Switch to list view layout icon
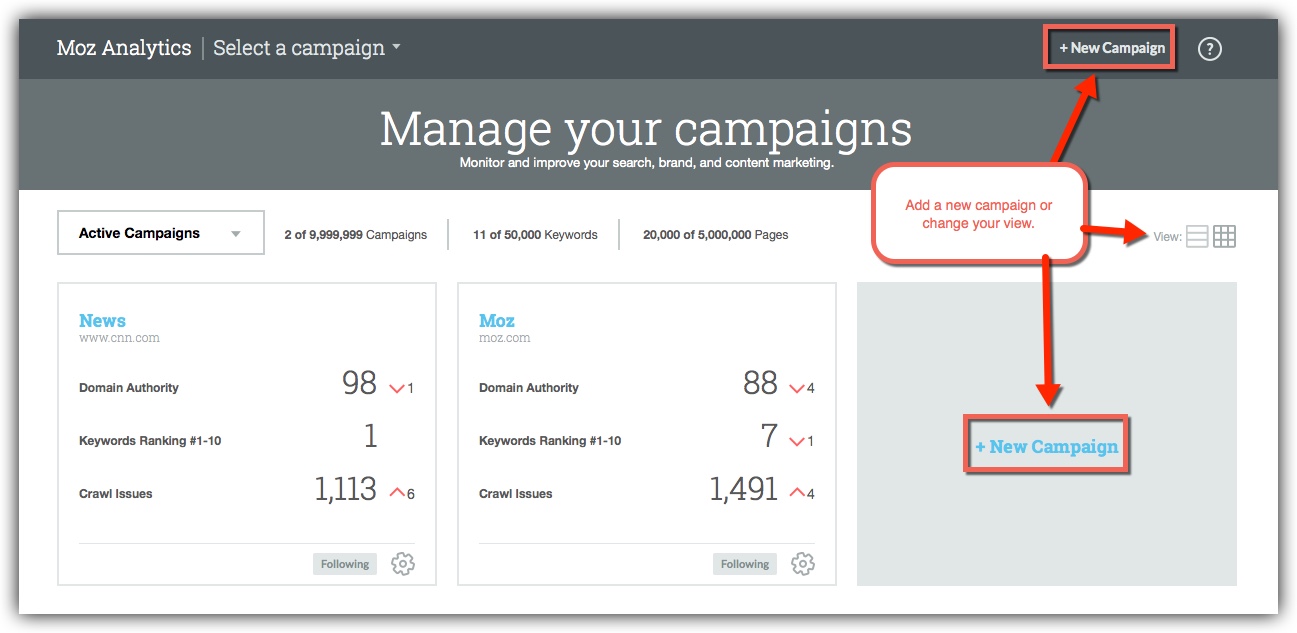This screenshot has width=1297, height=633. pyautogui.click(x=1197, y=237)
